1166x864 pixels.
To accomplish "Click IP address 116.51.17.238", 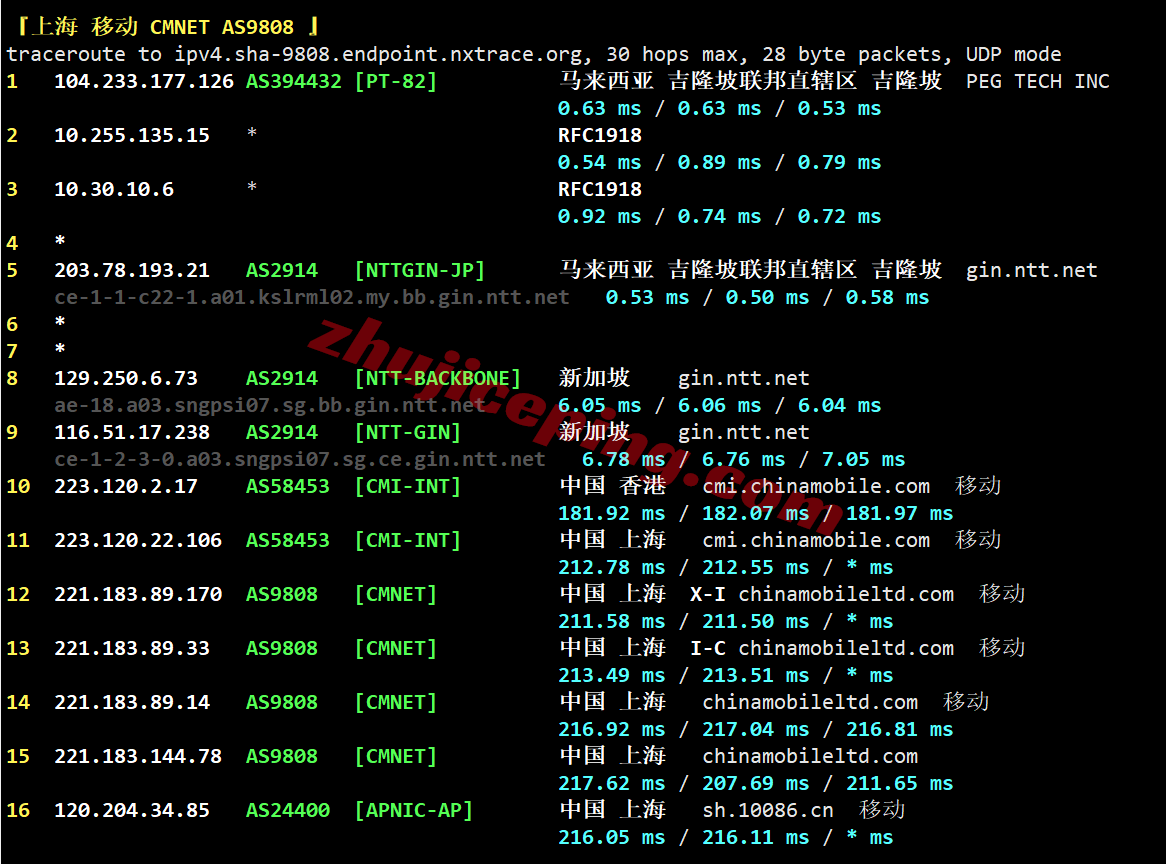I will click(x=132, y=432).
